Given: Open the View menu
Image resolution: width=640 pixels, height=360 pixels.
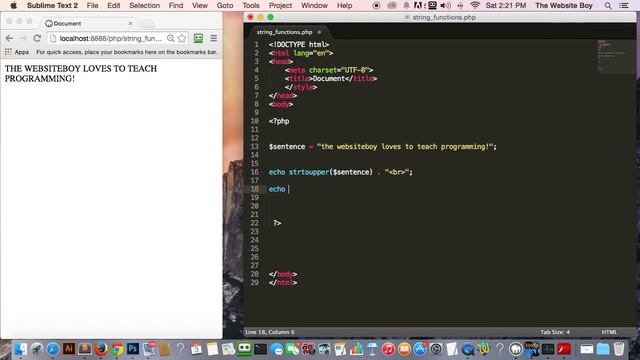Looking at the screenshot, I should tap(200, 5).
